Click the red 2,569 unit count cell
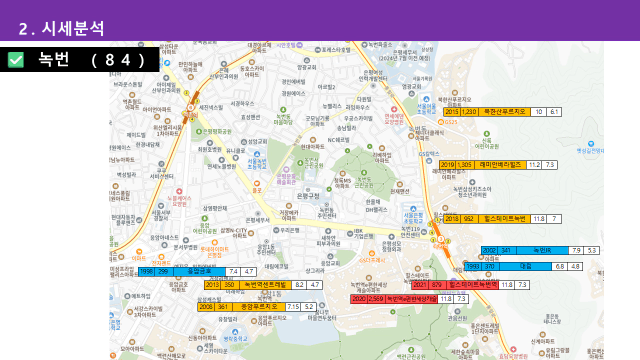 tap(376, 299)
